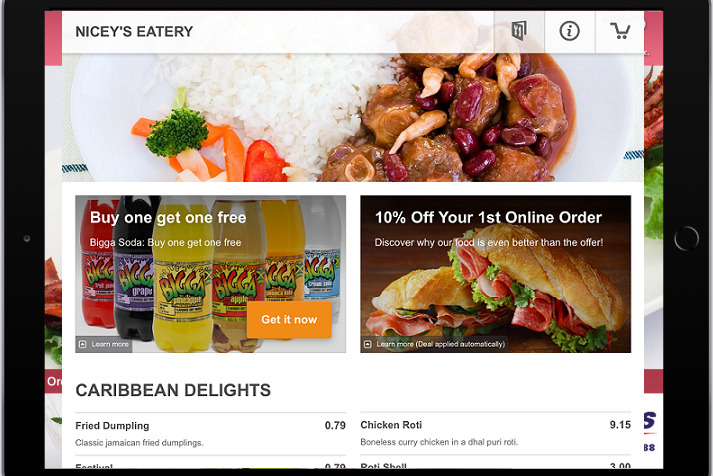Click the 10% Off Your 1st Online Order banner
The height and width of the screenshot is (476, 713).
click(x=496, y=274)
